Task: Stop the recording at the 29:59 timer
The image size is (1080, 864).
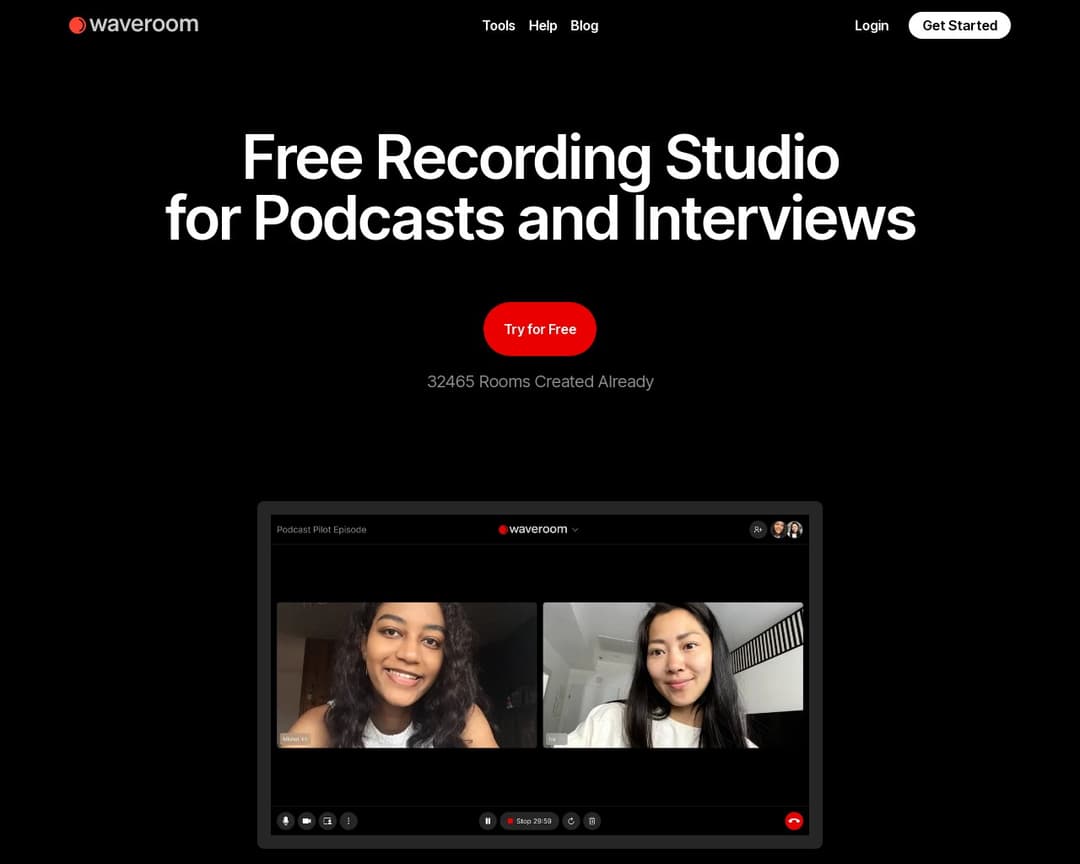Action: click(x=529, y=821)
